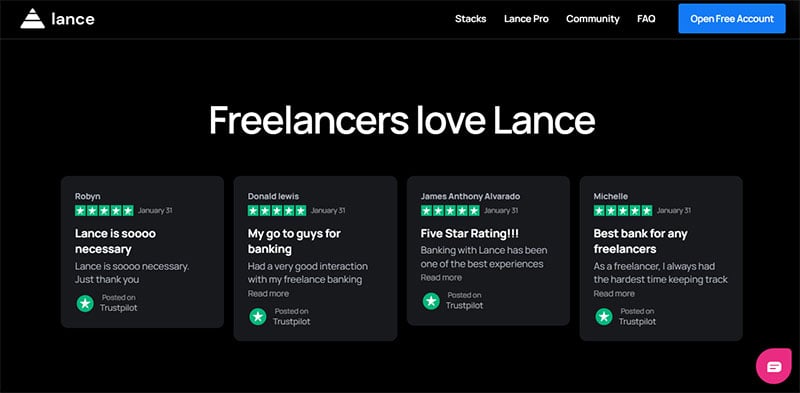The image size is (800, 393).
Task: Click the "Lance is soooo necessary" review title
Action: coord(115,241)
